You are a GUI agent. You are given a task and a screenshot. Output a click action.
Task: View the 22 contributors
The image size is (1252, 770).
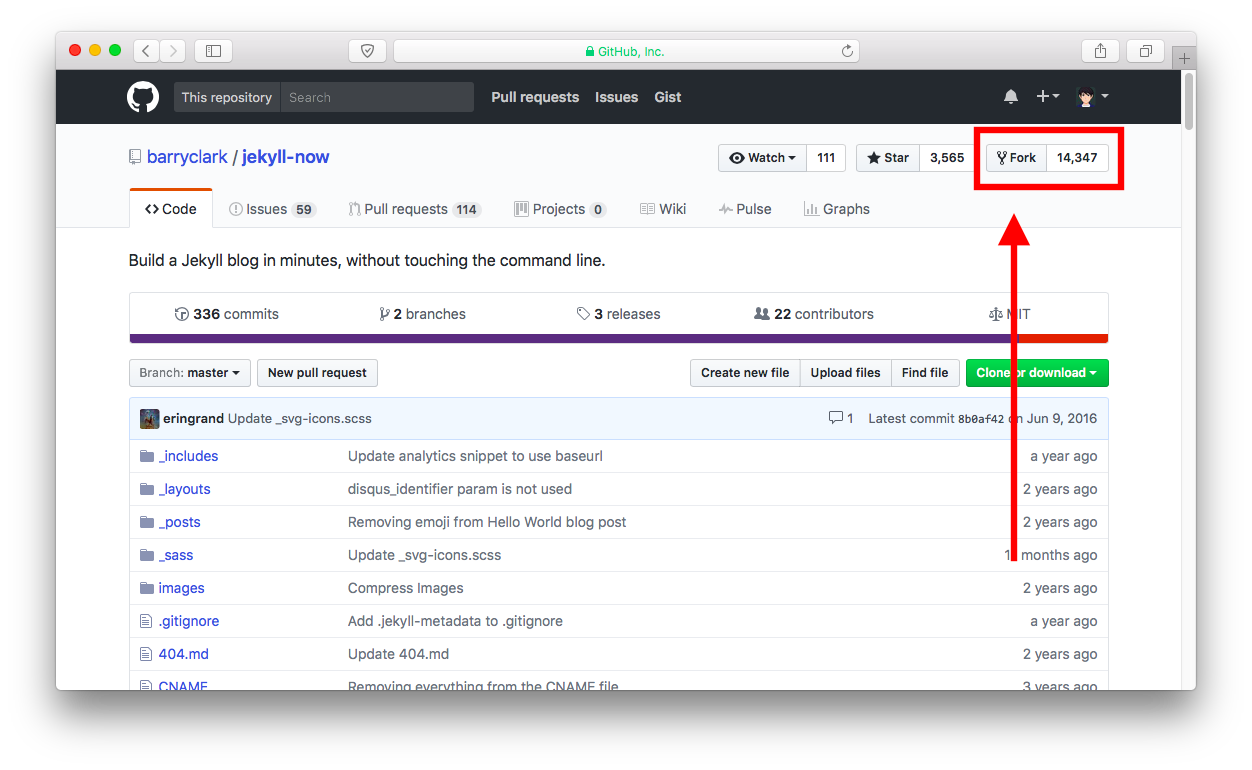[814, 314]
